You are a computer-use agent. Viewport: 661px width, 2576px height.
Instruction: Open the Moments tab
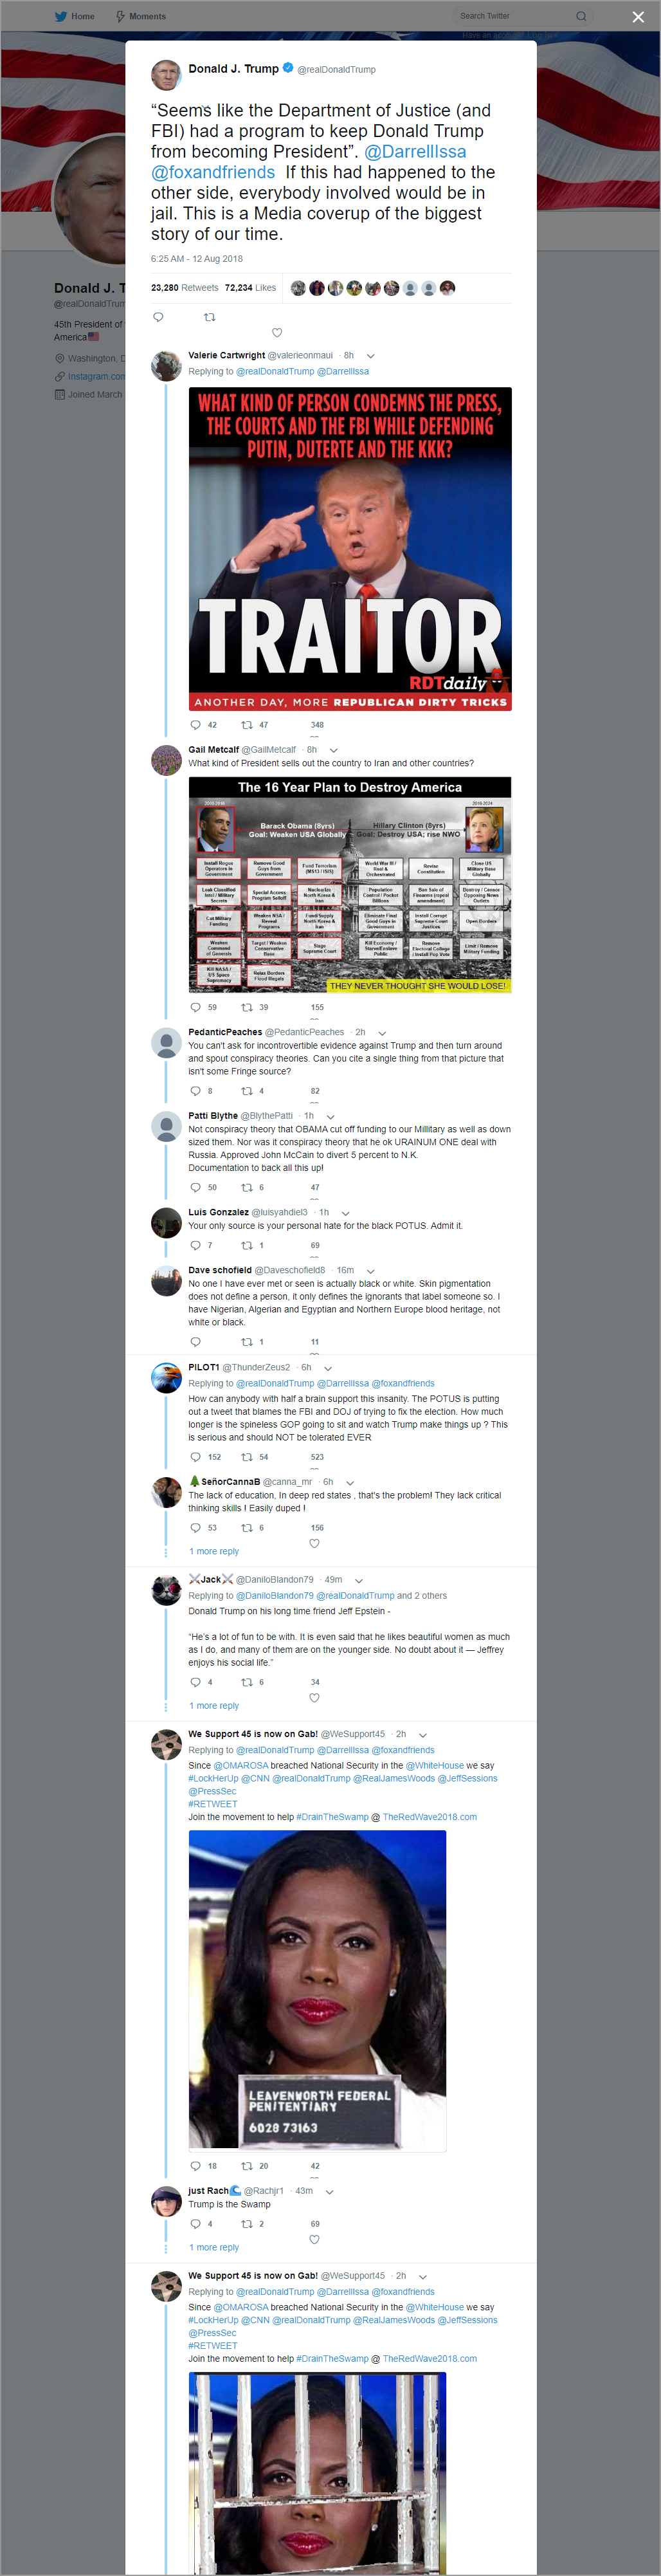coord(141,16)
